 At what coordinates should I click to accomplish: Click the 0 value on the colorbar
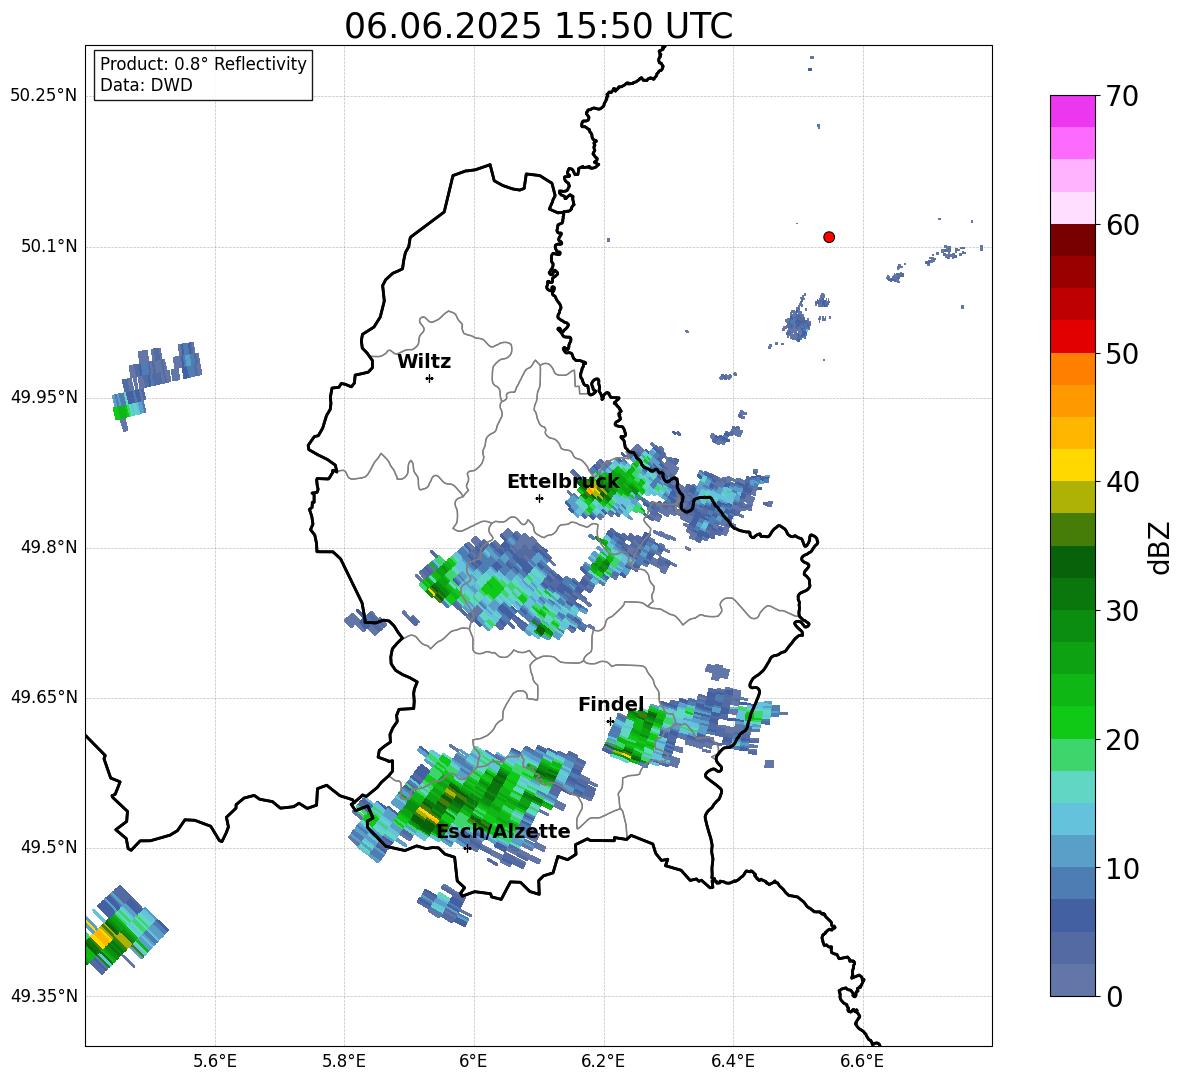pyautogui.click(x=1115, y=997)
